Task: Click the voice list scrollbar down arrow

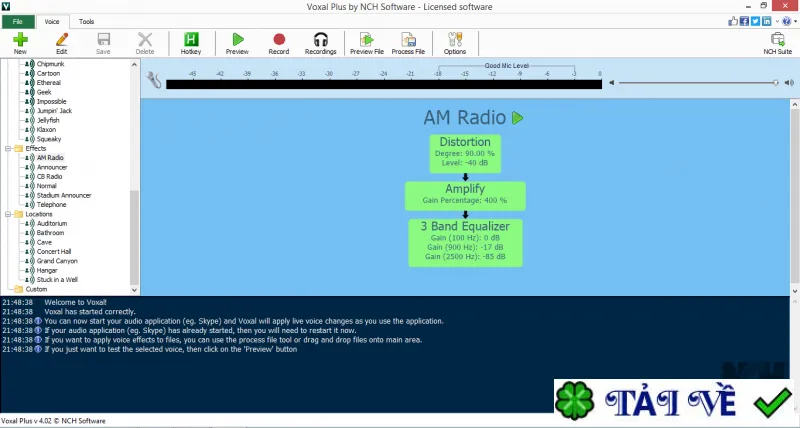Action: point(134,290)
